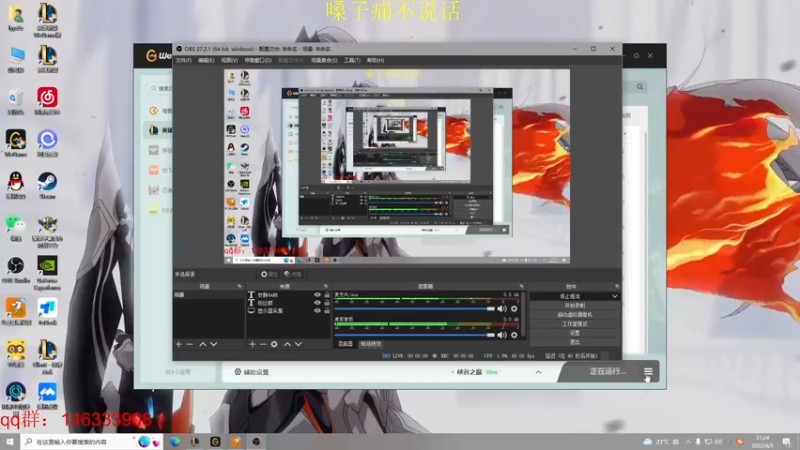Toggle visibility eye of first text source
Screen dimensions: 800x450
point(317,295)
